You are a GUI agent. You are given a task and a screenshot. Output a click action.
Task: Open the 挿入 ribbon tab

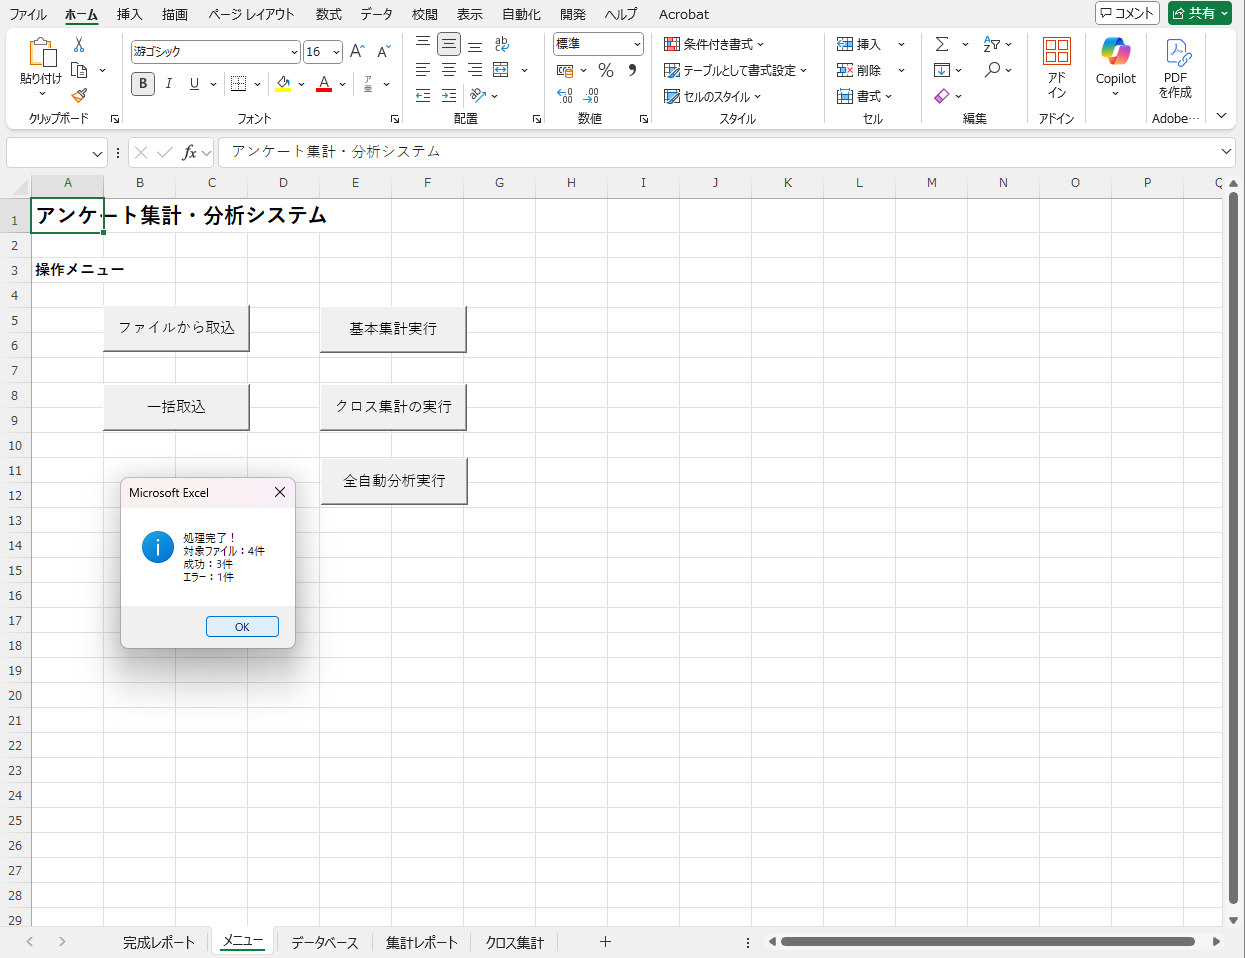coord(129,14)
